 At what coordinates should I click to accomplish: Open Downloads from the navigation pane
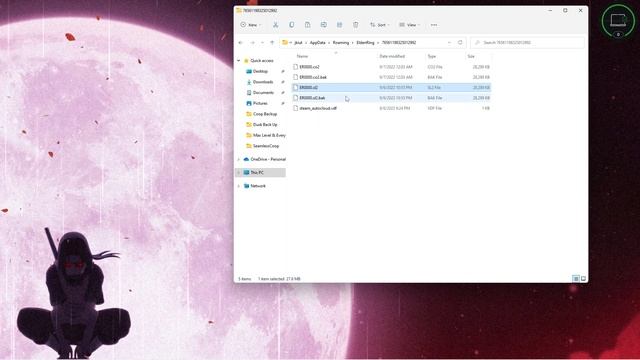tap(263, 82)
